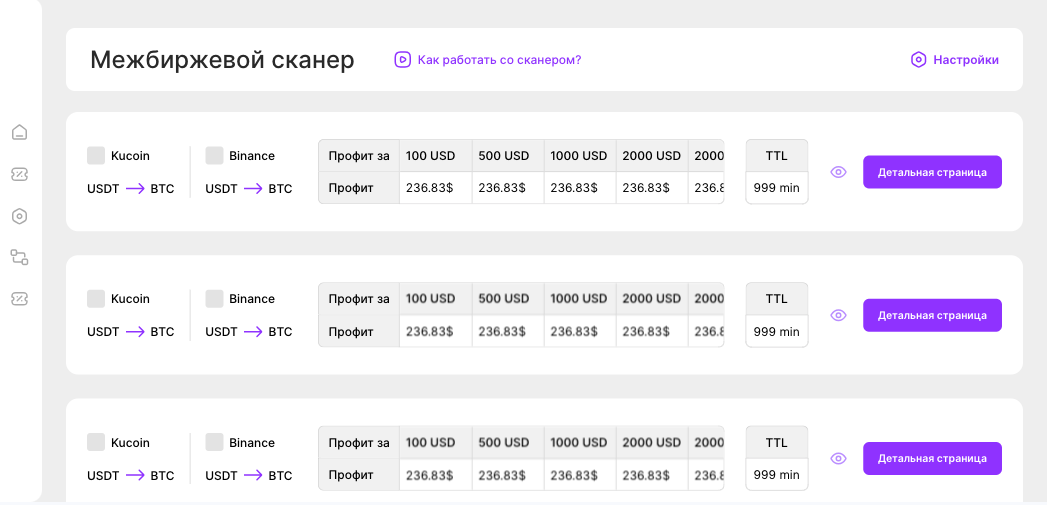This screenshot has width=1047, height=505.
Task: Click the 'Профит за' cell in the first card
Action: coord(359,156)
